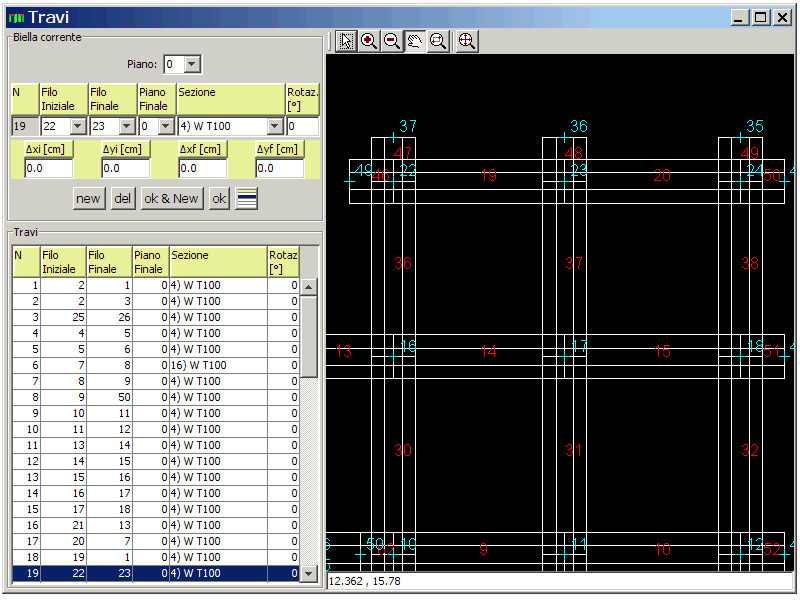Click the Δyf [cm] input field

279,169
